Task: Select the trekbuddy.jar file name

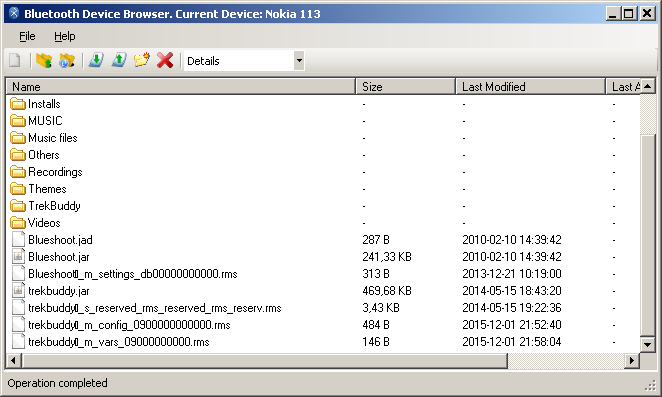Action: click(x=59, y=291)
